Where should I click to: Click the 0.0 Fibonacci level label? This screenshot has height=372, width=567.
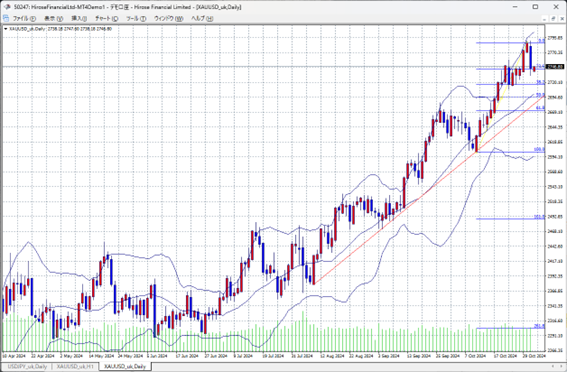pos(541,41)
